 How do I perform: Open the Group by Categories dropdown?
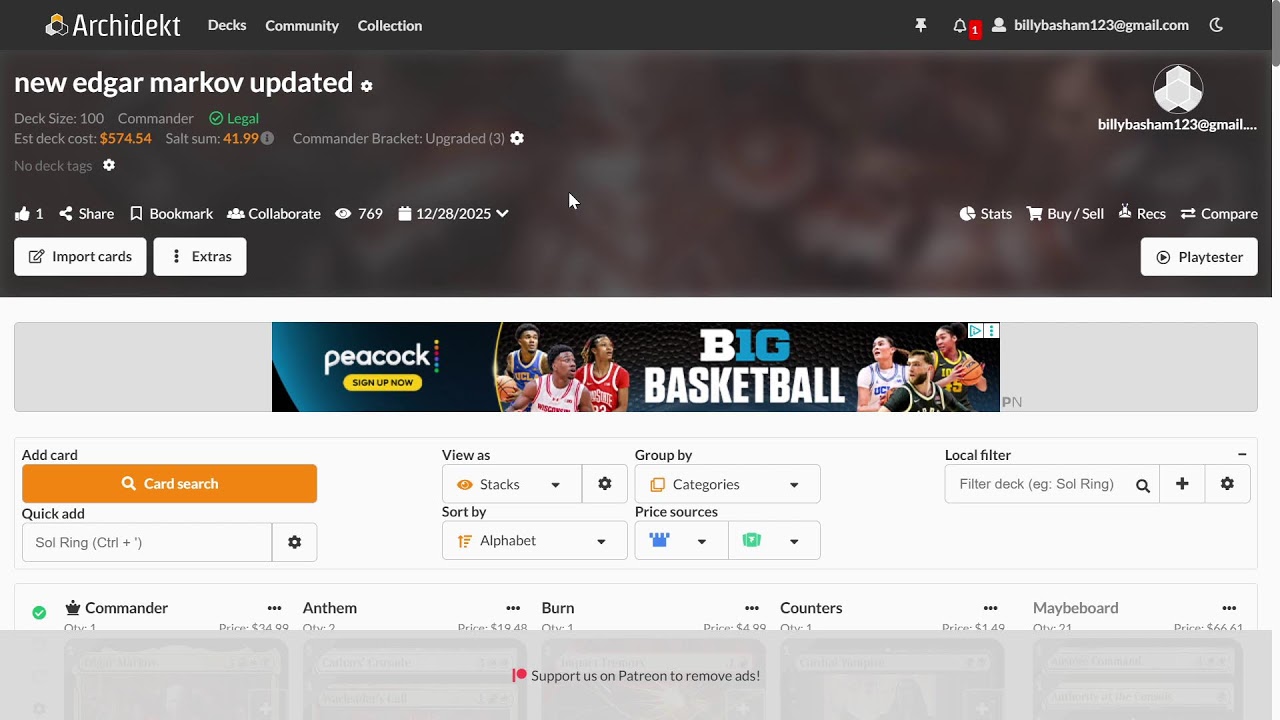tap(728, 484)
